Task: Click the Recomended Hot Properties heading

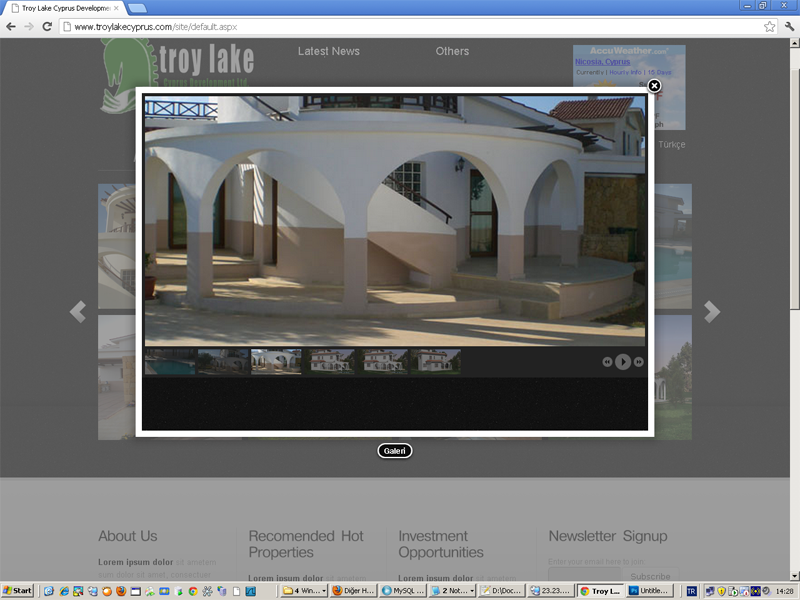Action: coord(306,544)
